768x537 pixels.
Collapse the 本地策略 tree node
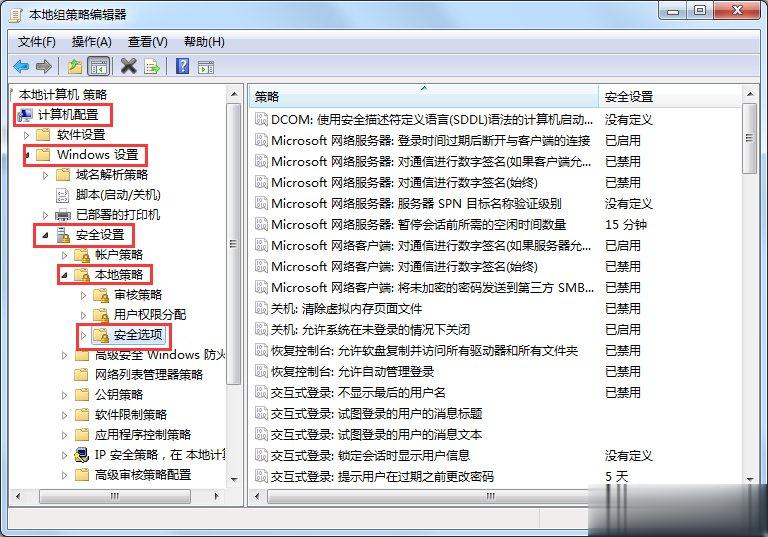65,275
